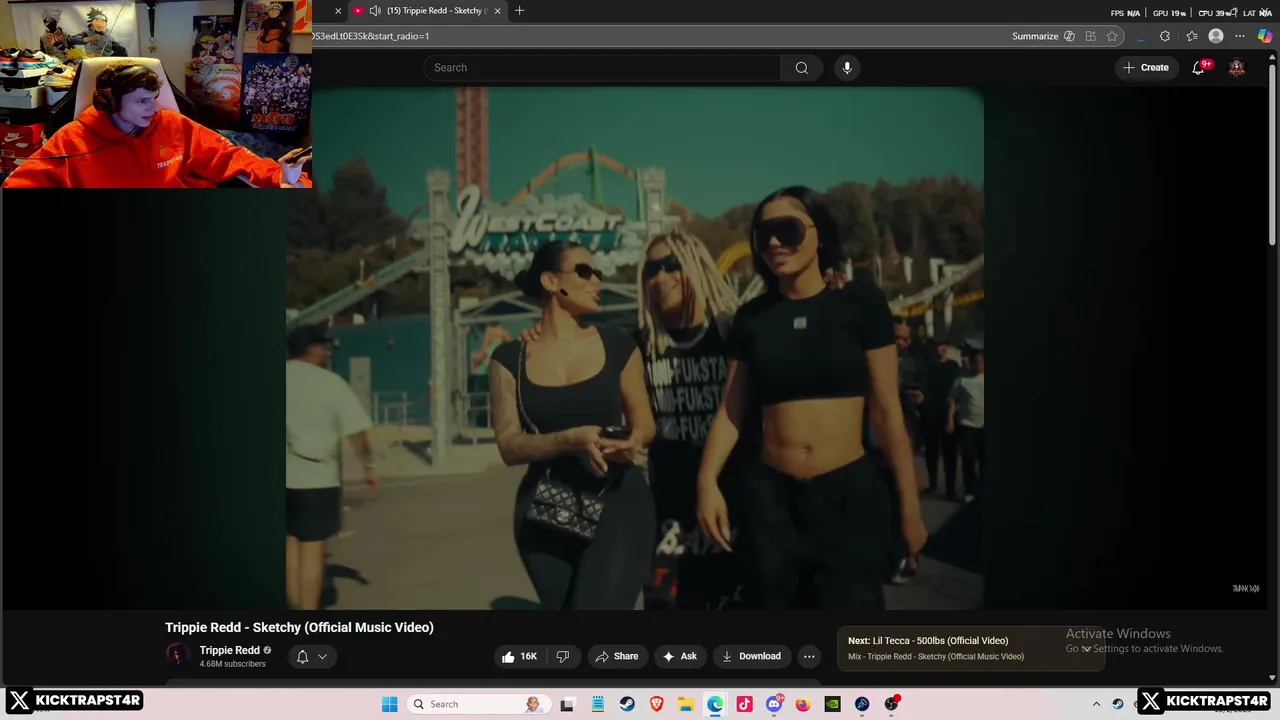Open Windows Start menu
This screenshot has height=720, width=1280.
[389, 704]
